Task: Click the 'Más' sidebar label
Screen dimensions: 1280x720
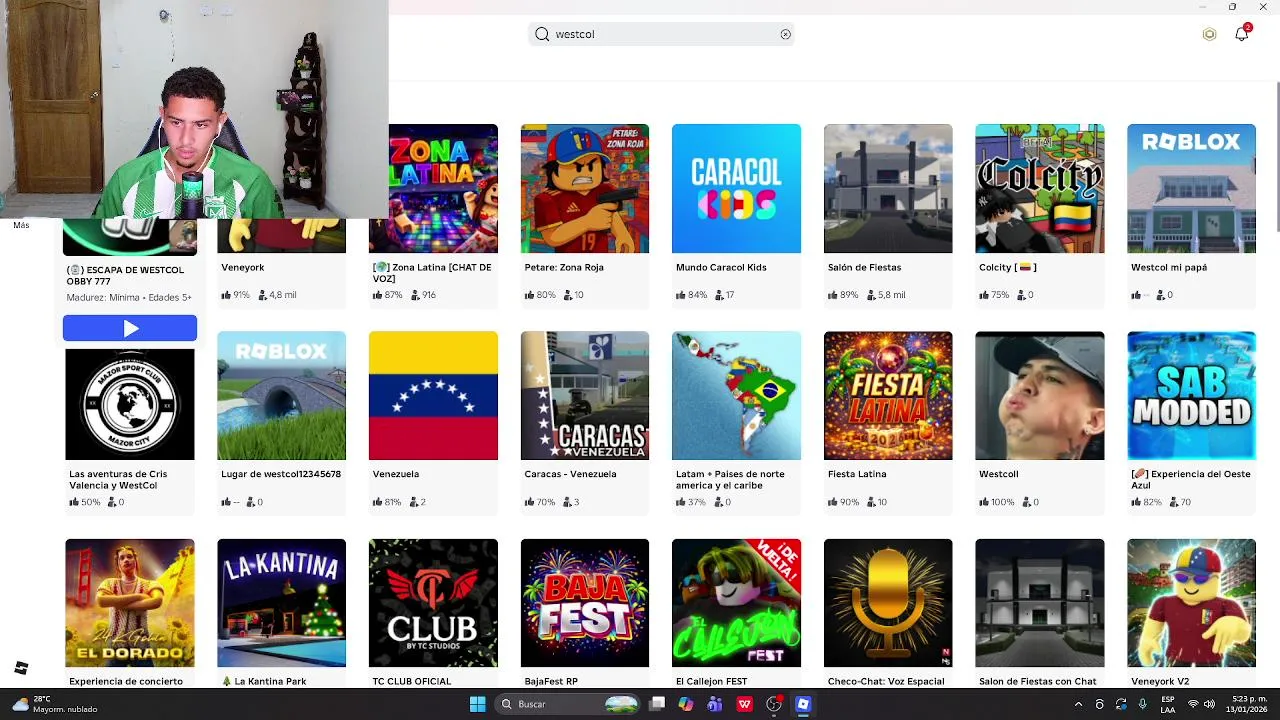Action: tap(21, 225)
